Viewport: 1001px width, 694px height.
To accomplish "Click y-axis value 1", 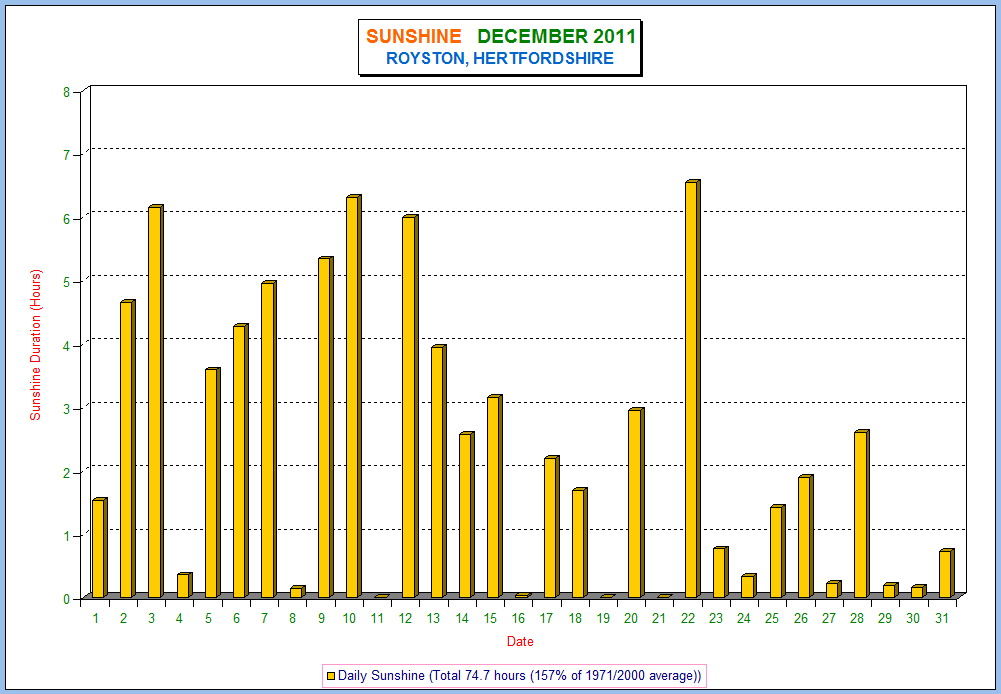I will pos(66,535).
